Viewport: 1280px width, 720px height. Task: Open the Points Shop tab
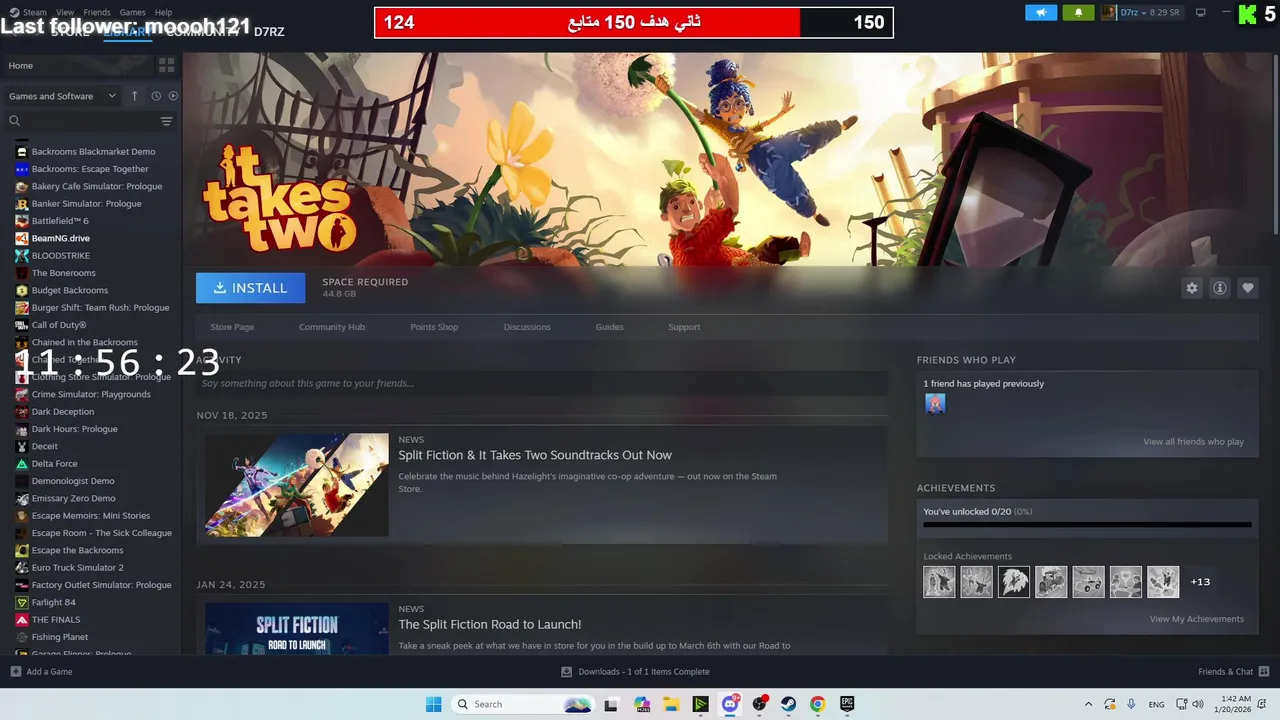tap(434, 327)
